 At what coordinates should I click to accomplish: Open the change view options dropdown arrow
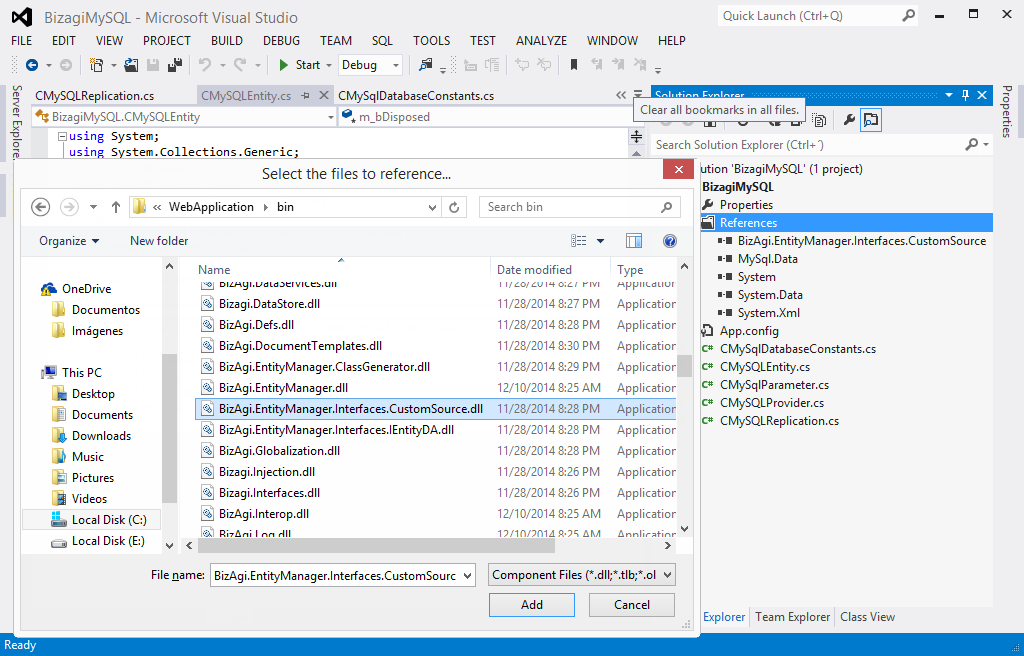pos(600,241)
